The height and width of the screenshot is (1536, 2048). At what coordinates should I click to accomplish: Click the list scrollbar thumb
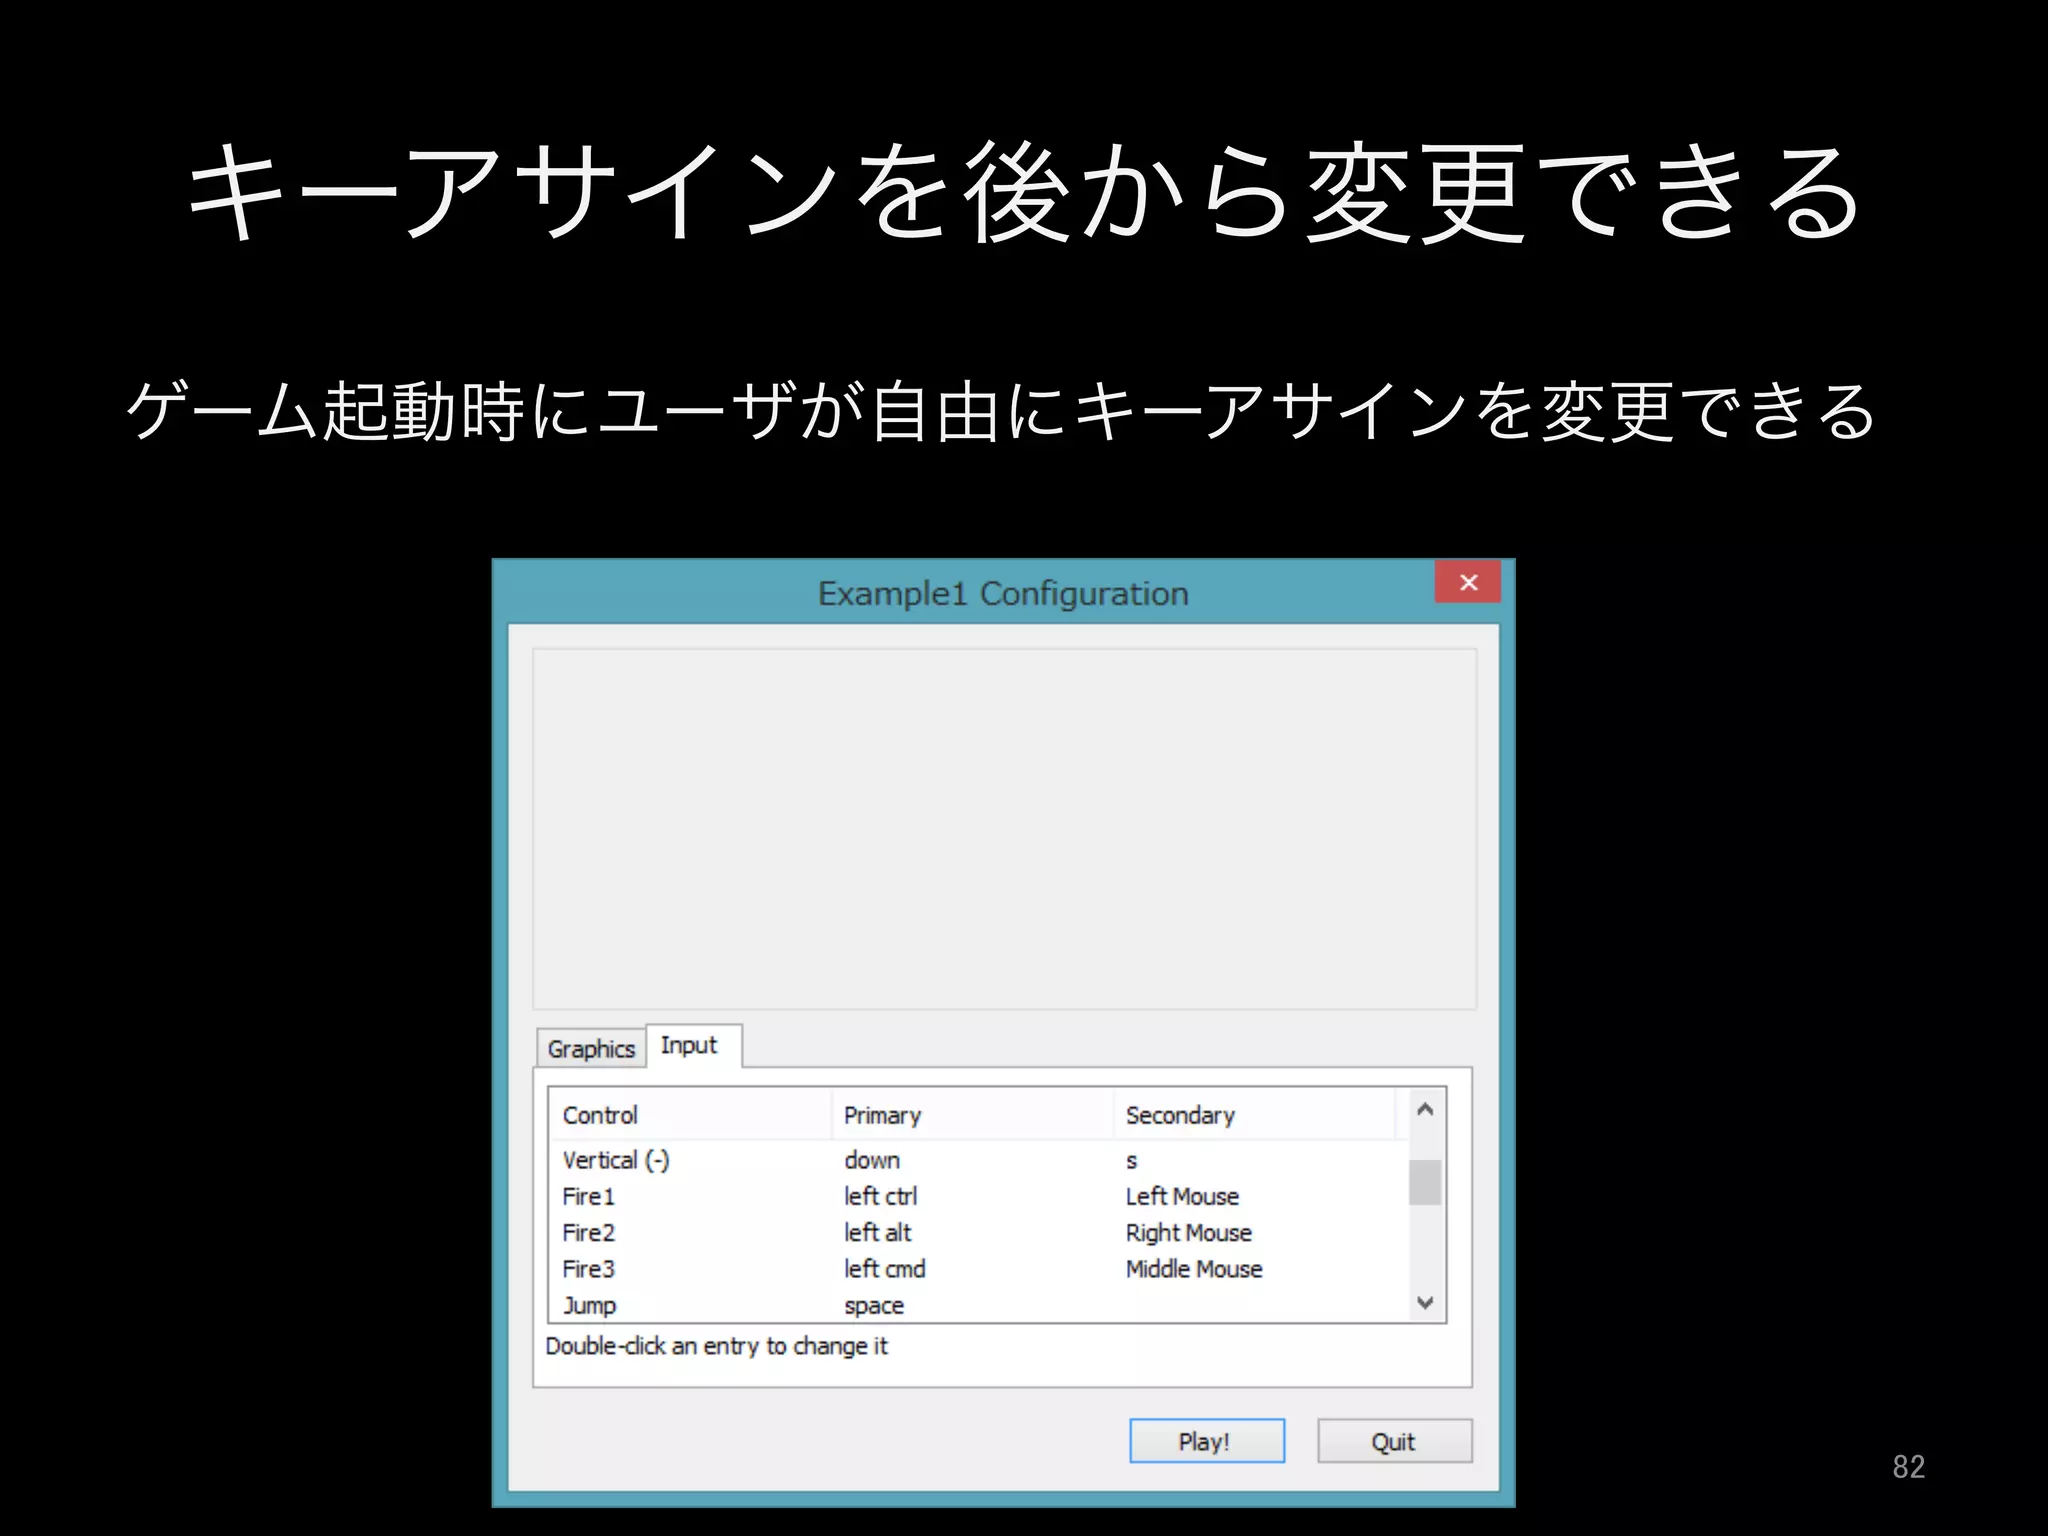(1425, 1182)
